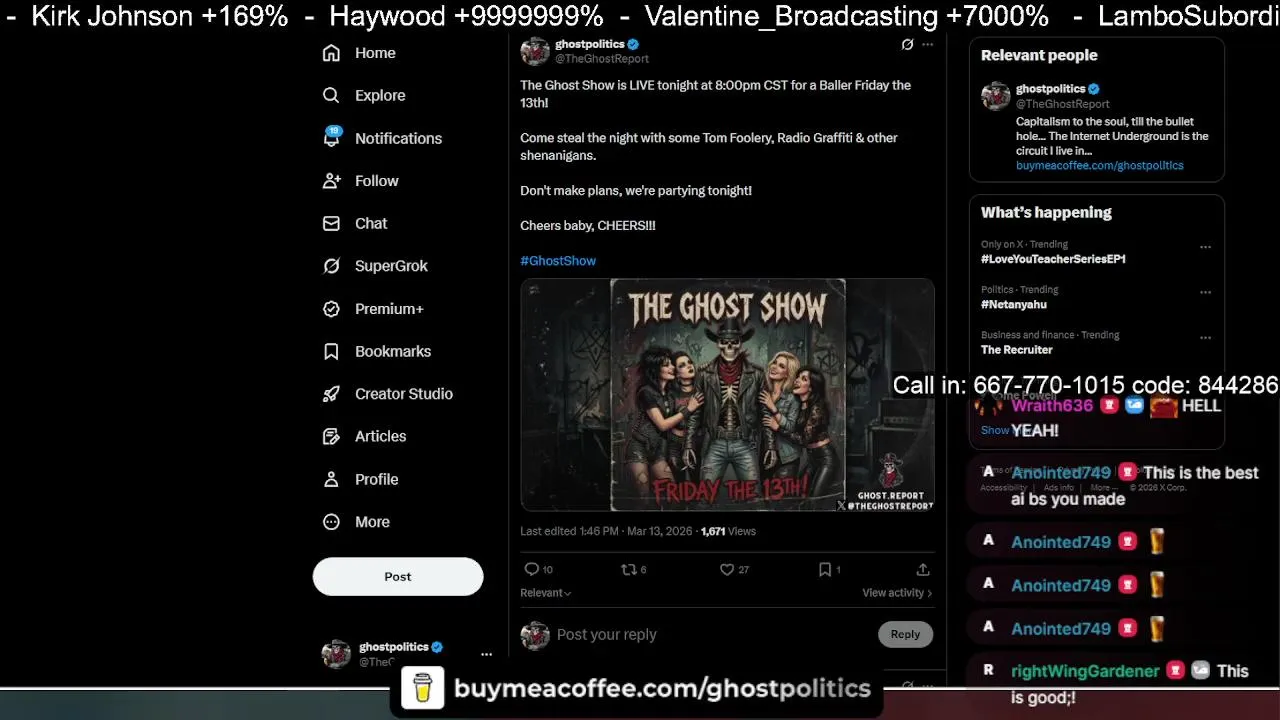Click the Grok icon on the post
The image size is (1280, 720).
(x=907, y=44)
